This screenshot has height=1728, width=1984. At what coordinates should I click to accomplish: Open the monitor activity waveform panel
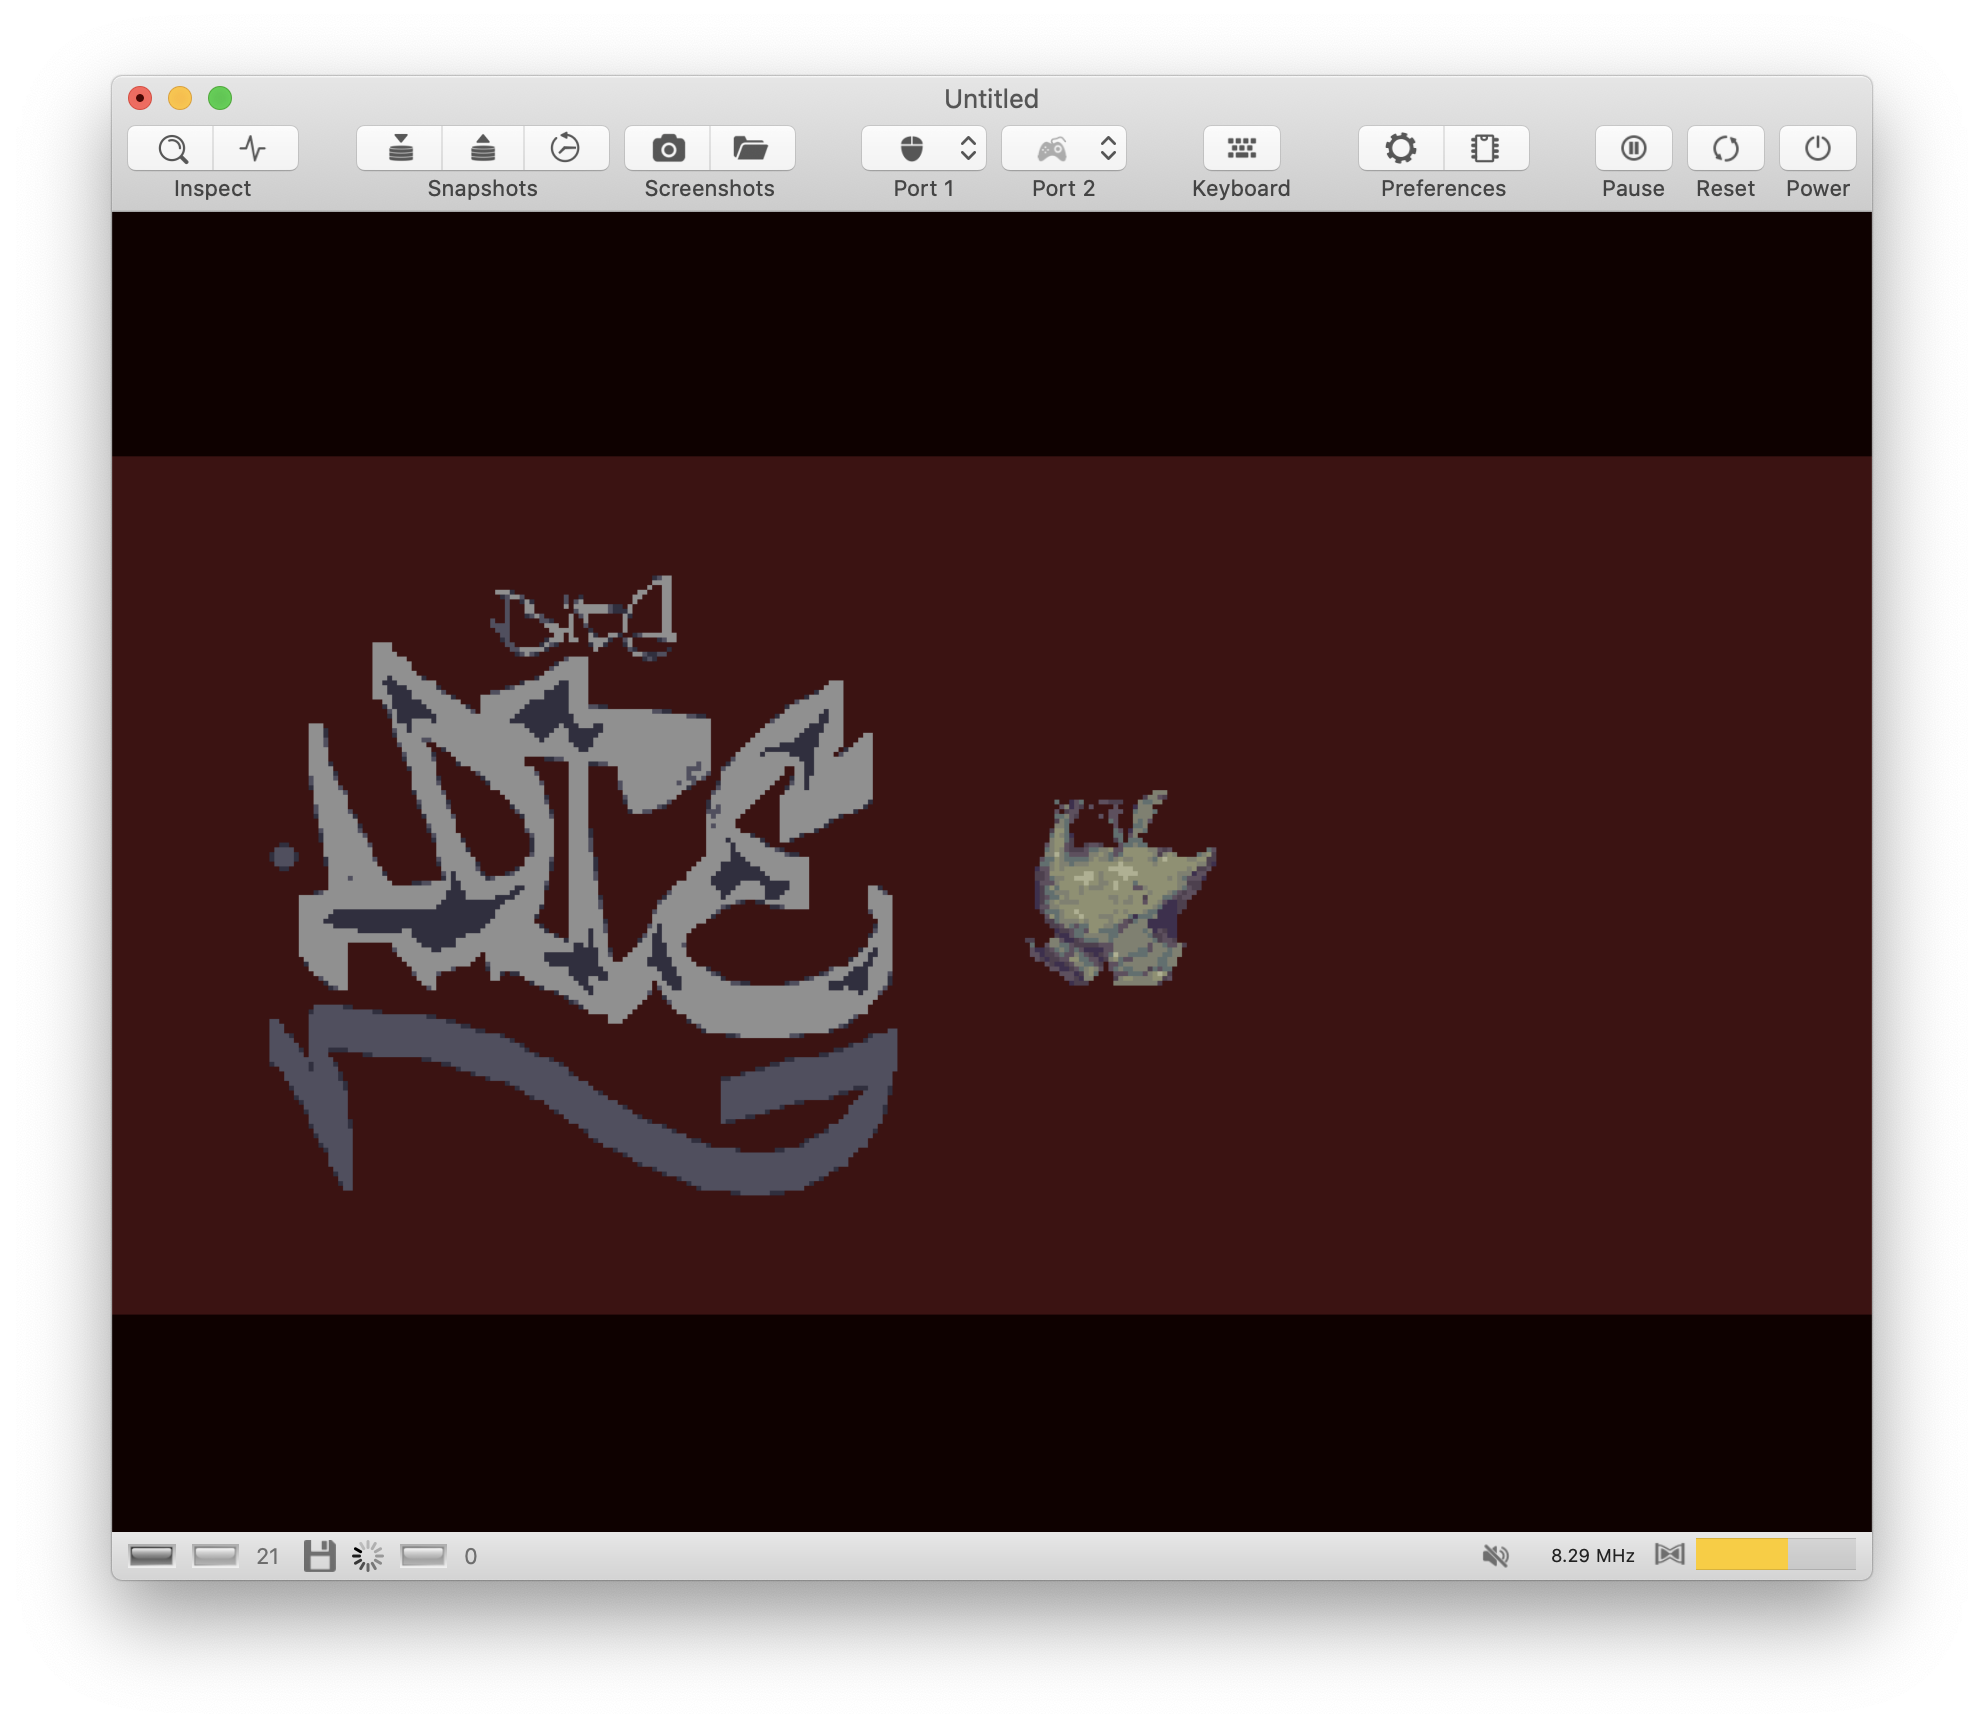point(255,148)
